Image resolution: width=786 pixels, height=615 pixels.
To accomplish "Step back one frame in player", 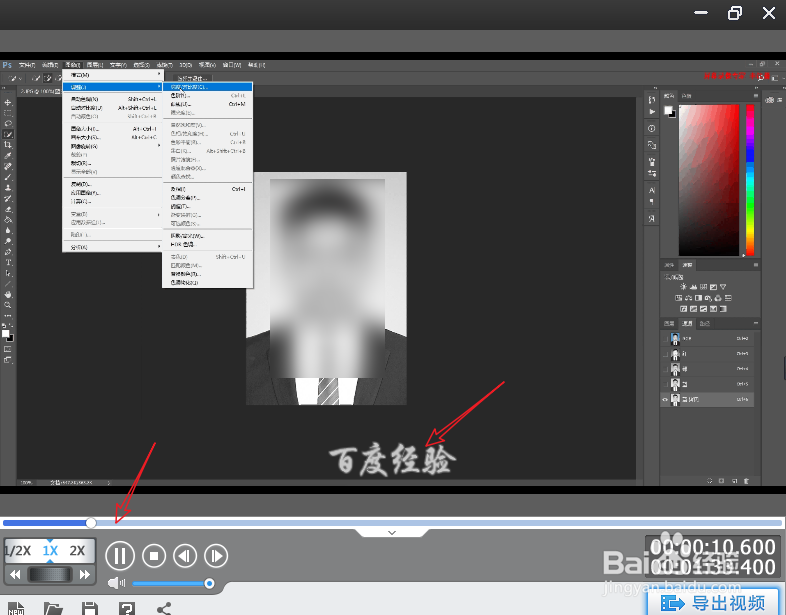I will click(185, 556).
